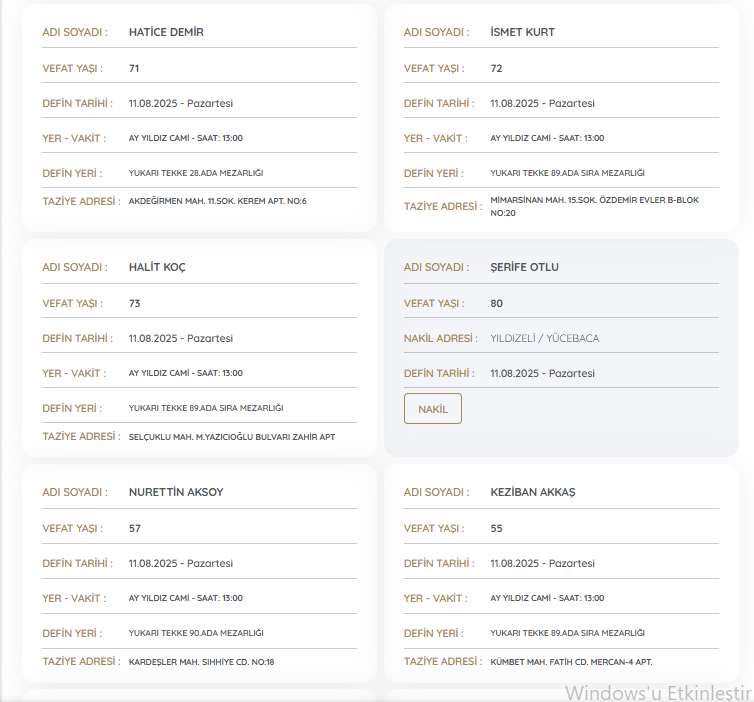Click the Yukarı Tekke 28.Ada Mezarlığı burial place
The height and width of the screenshot is (702, 754).
tap(196, 173)
